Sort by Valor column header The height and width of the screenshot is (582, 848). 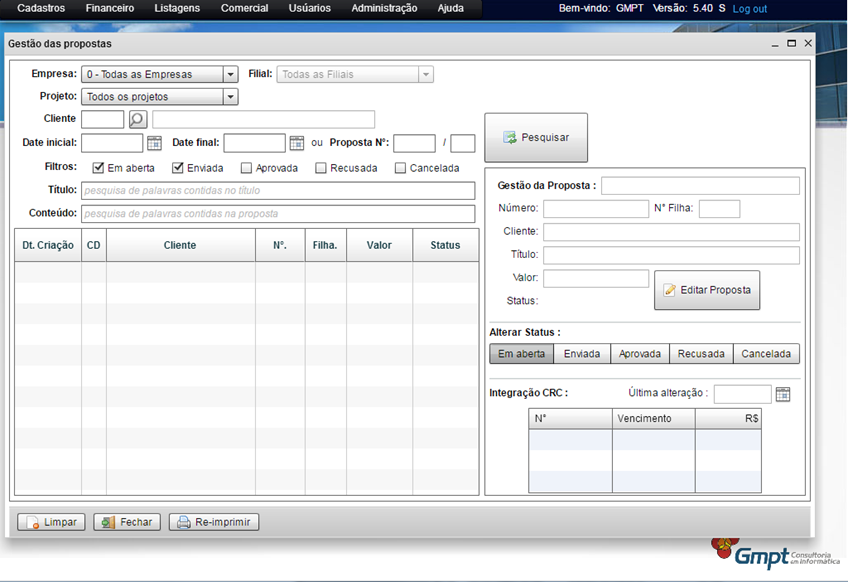[380, 246]
